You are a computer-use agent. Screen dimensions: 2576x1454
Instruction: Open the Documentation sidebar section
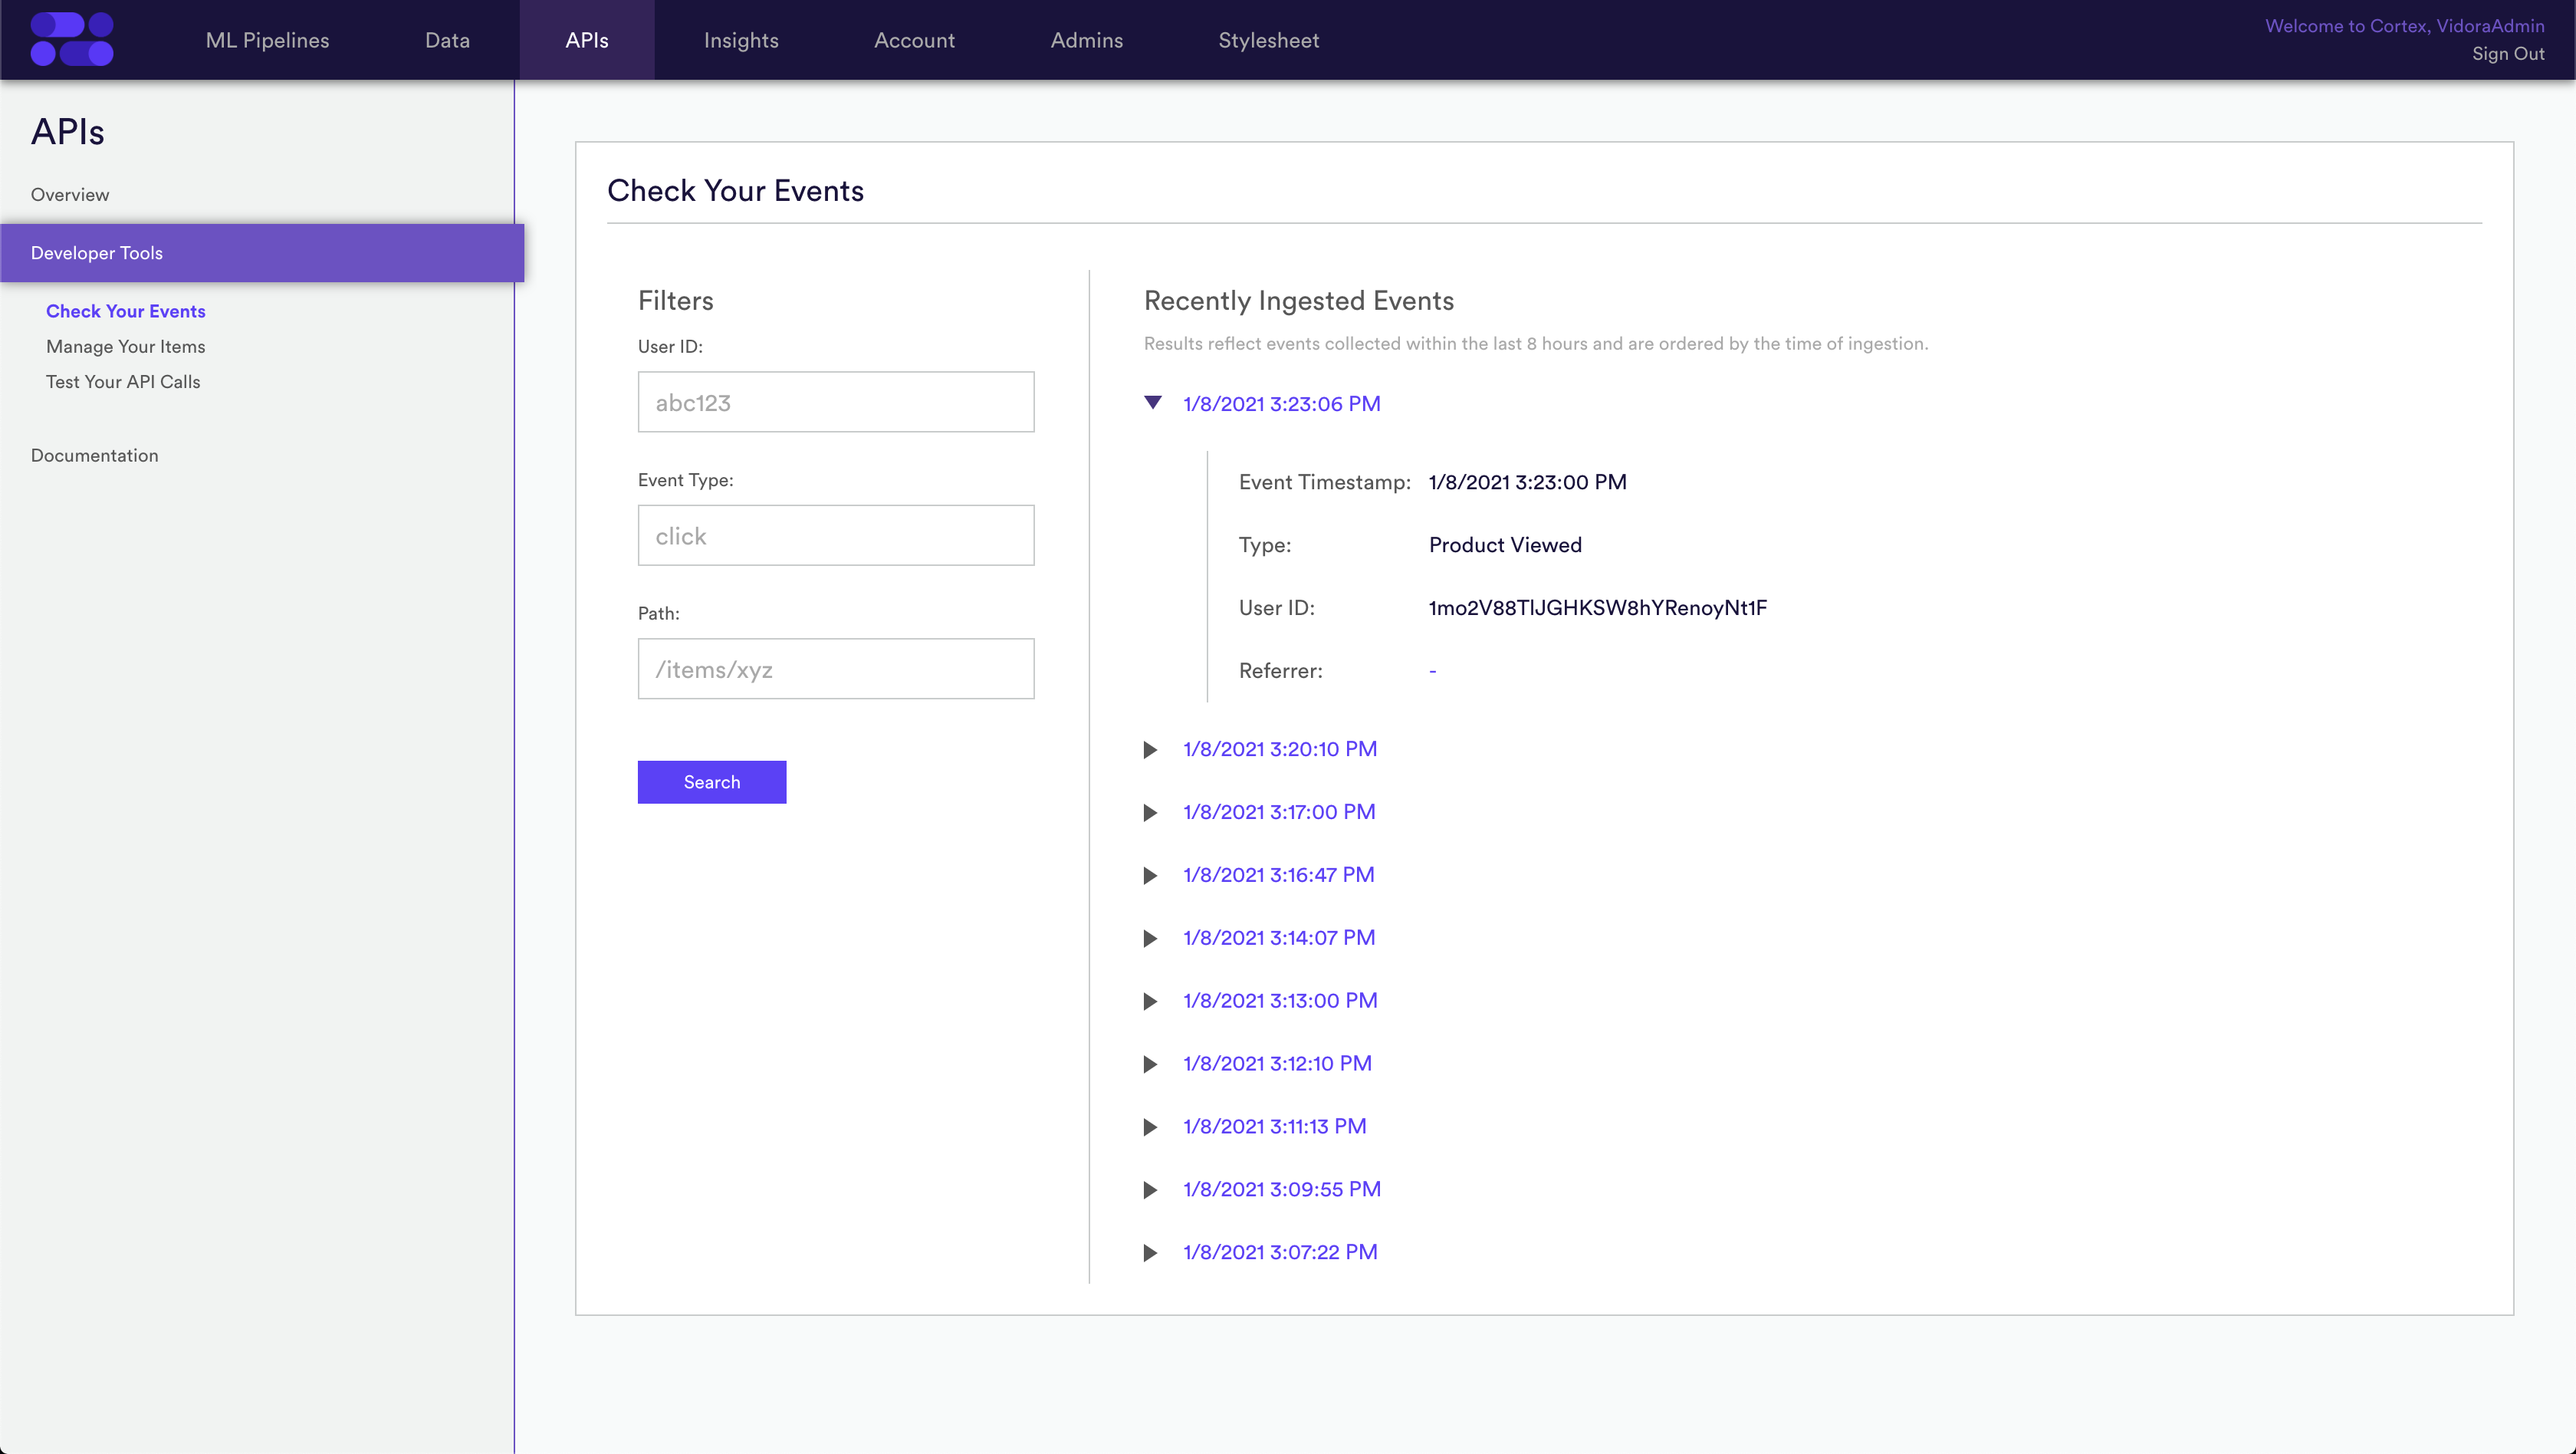pyautogui.click(x=94, y=456)
